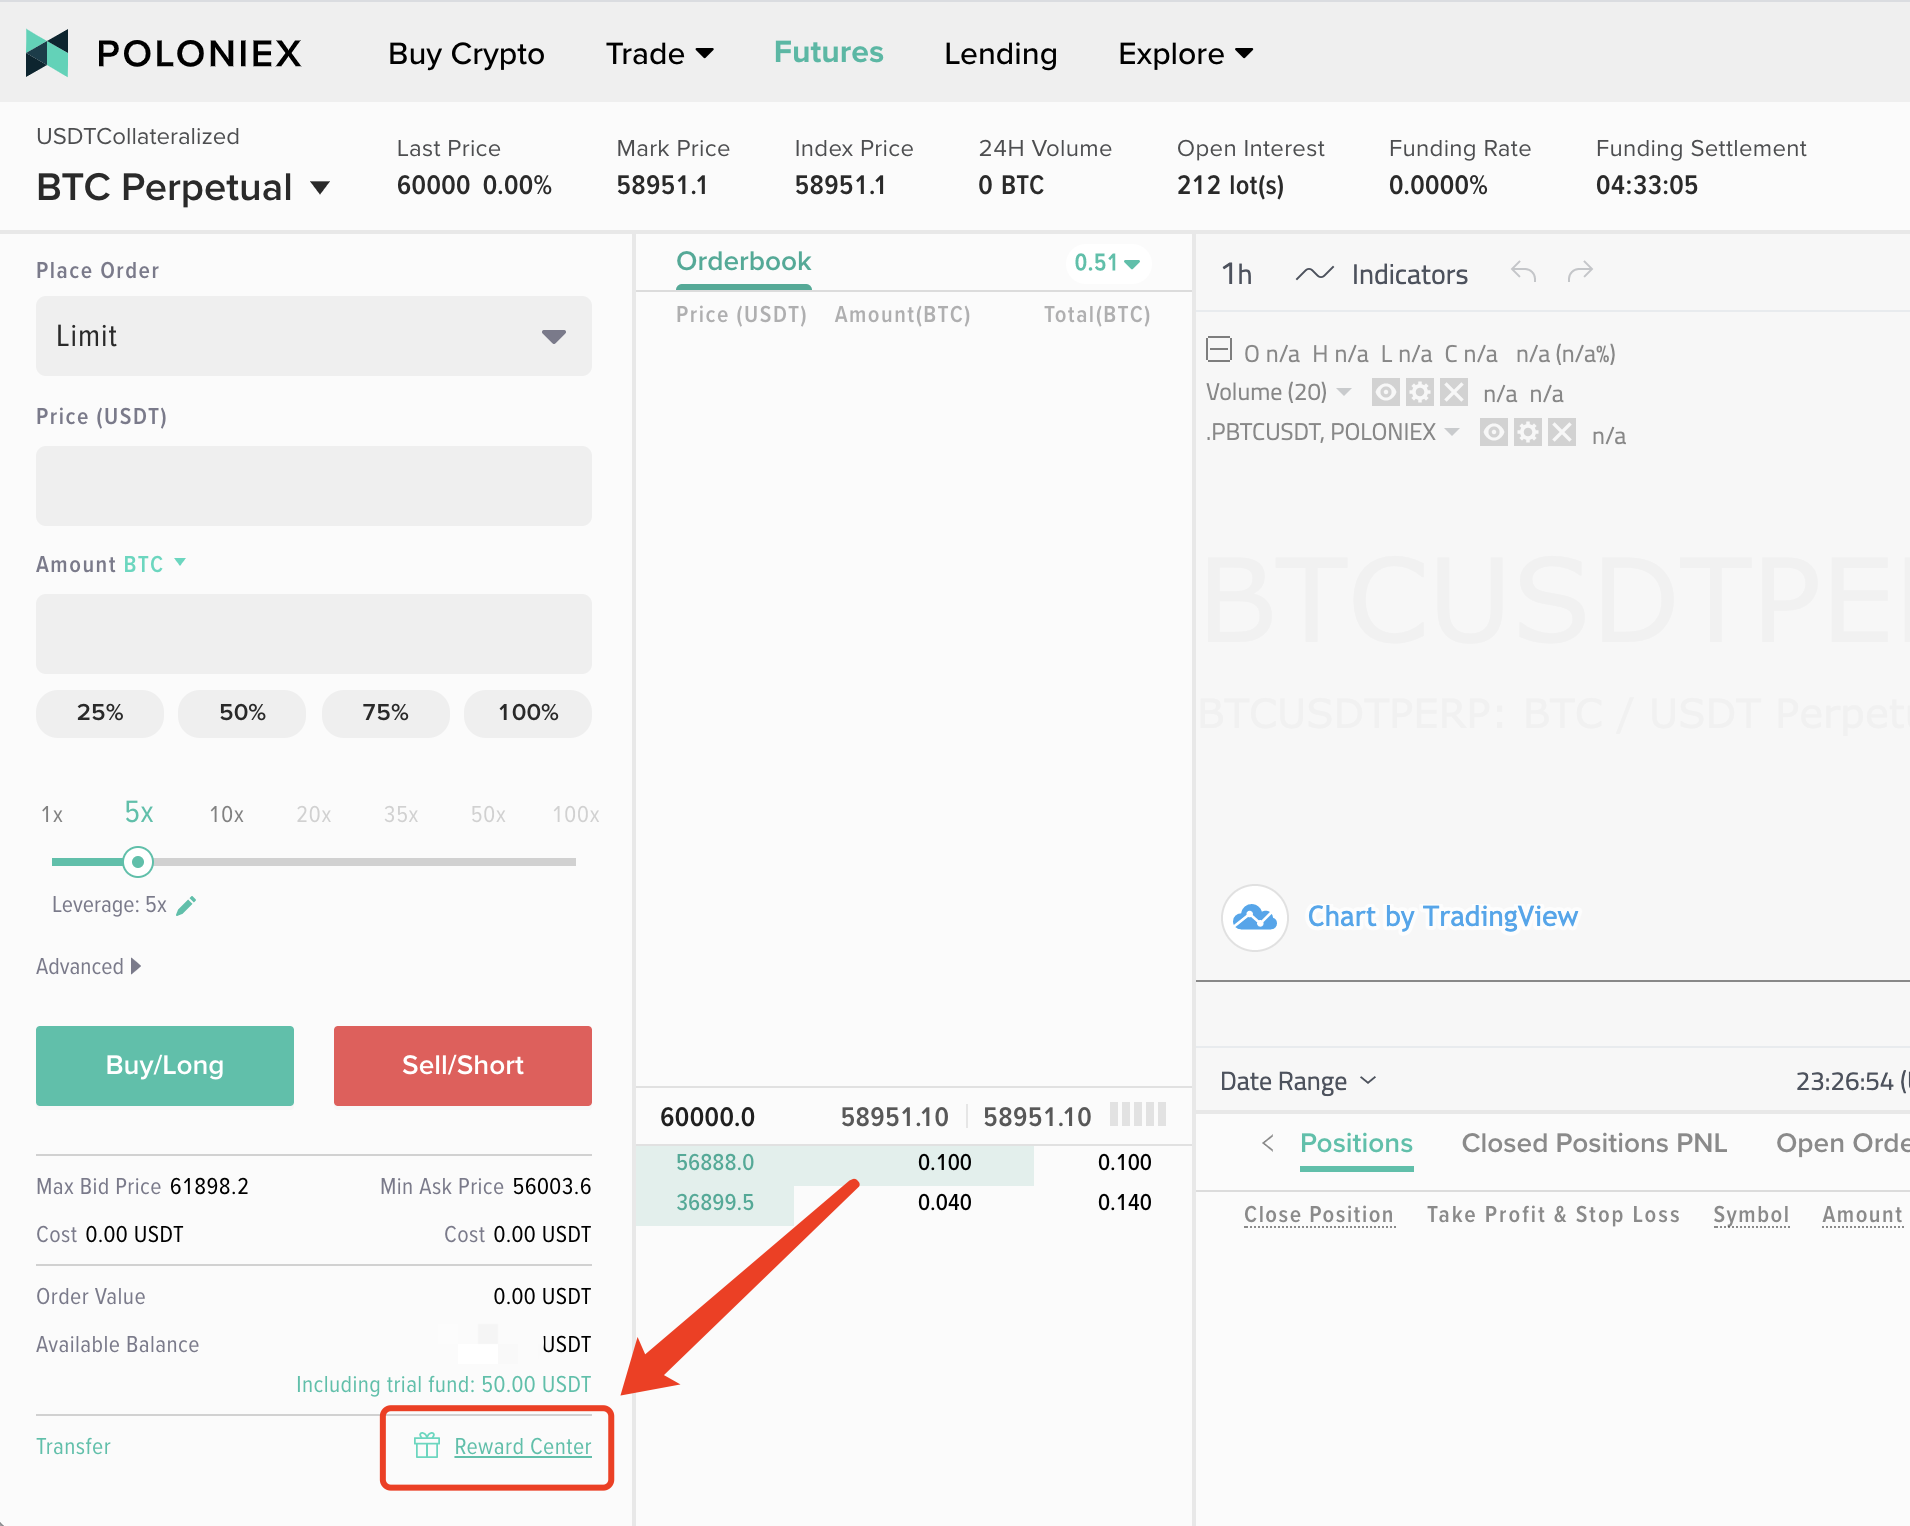This screenshot has height=1526, width=1910.
Task: Select 20x leverage mark
Action: coord(314,814)
